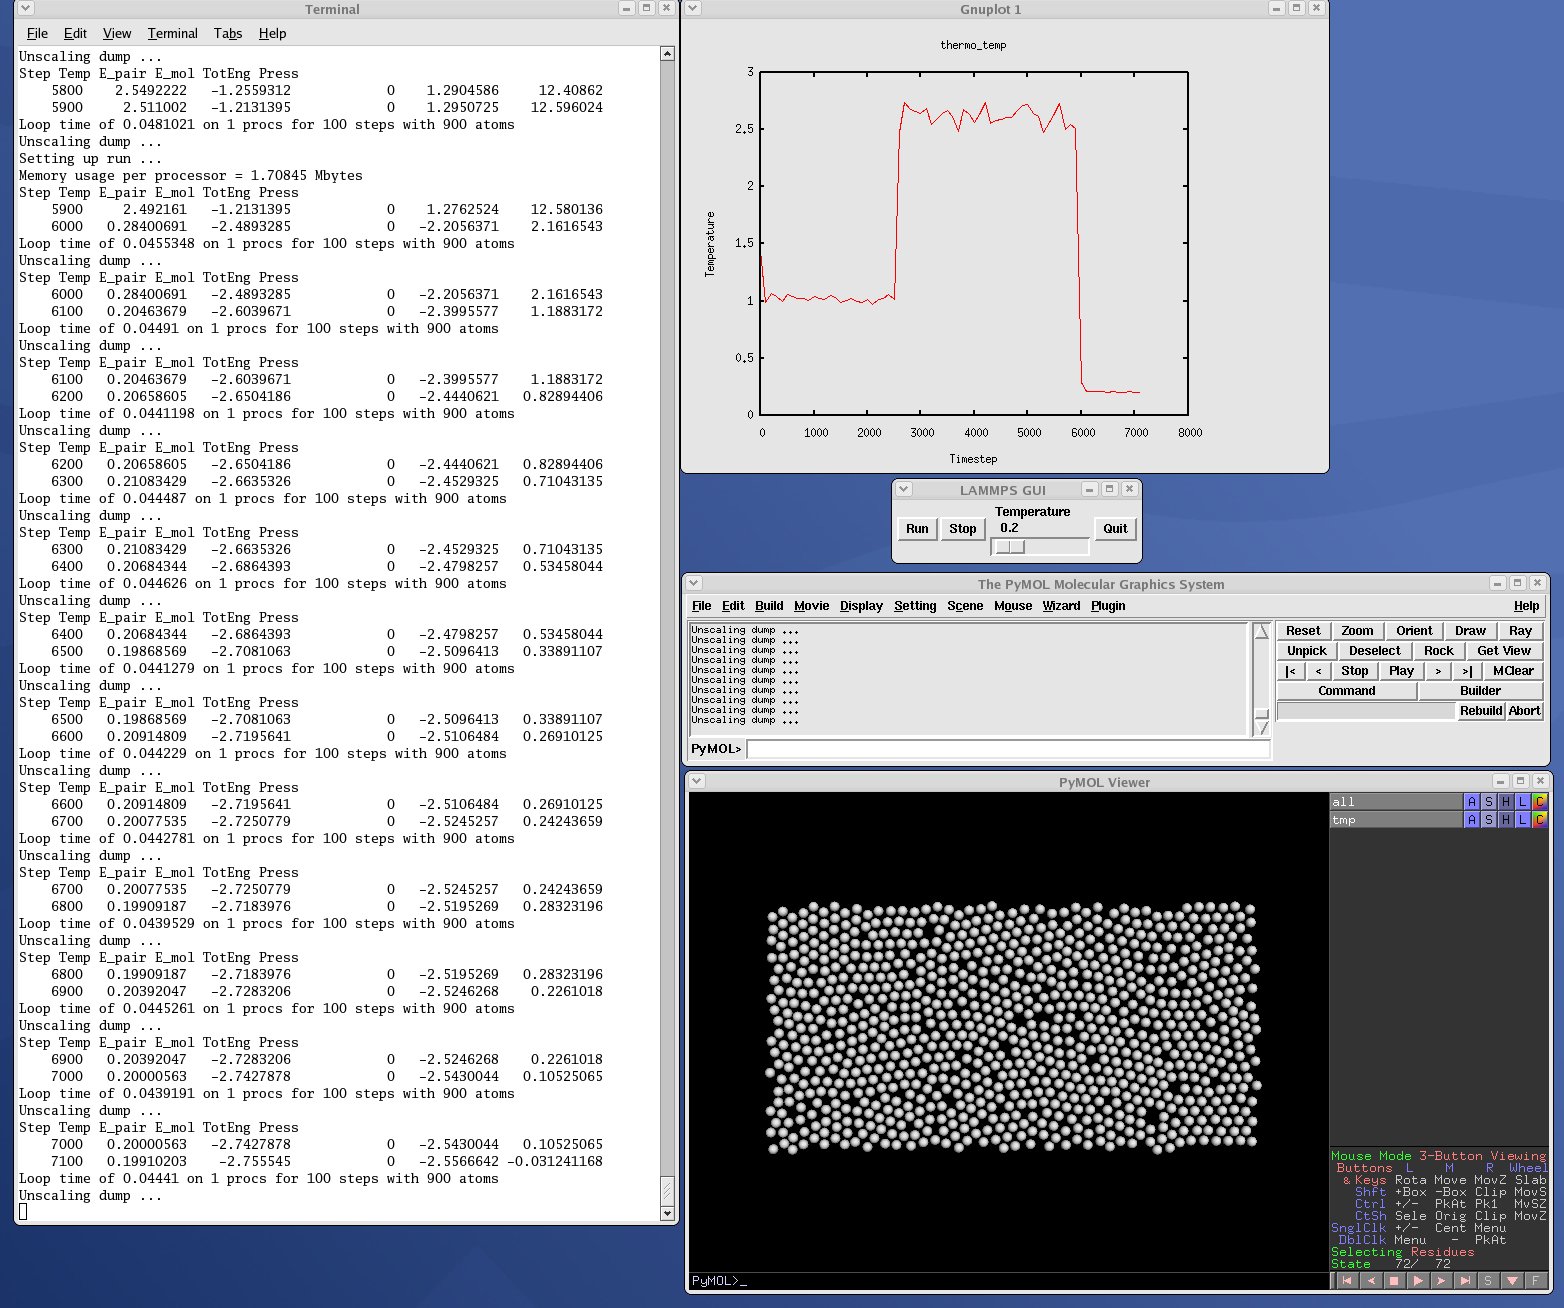Open the PyMOL Wizard menu
The width and height of the screenshot is (1564, 1308).
[x=1061, y=606]
